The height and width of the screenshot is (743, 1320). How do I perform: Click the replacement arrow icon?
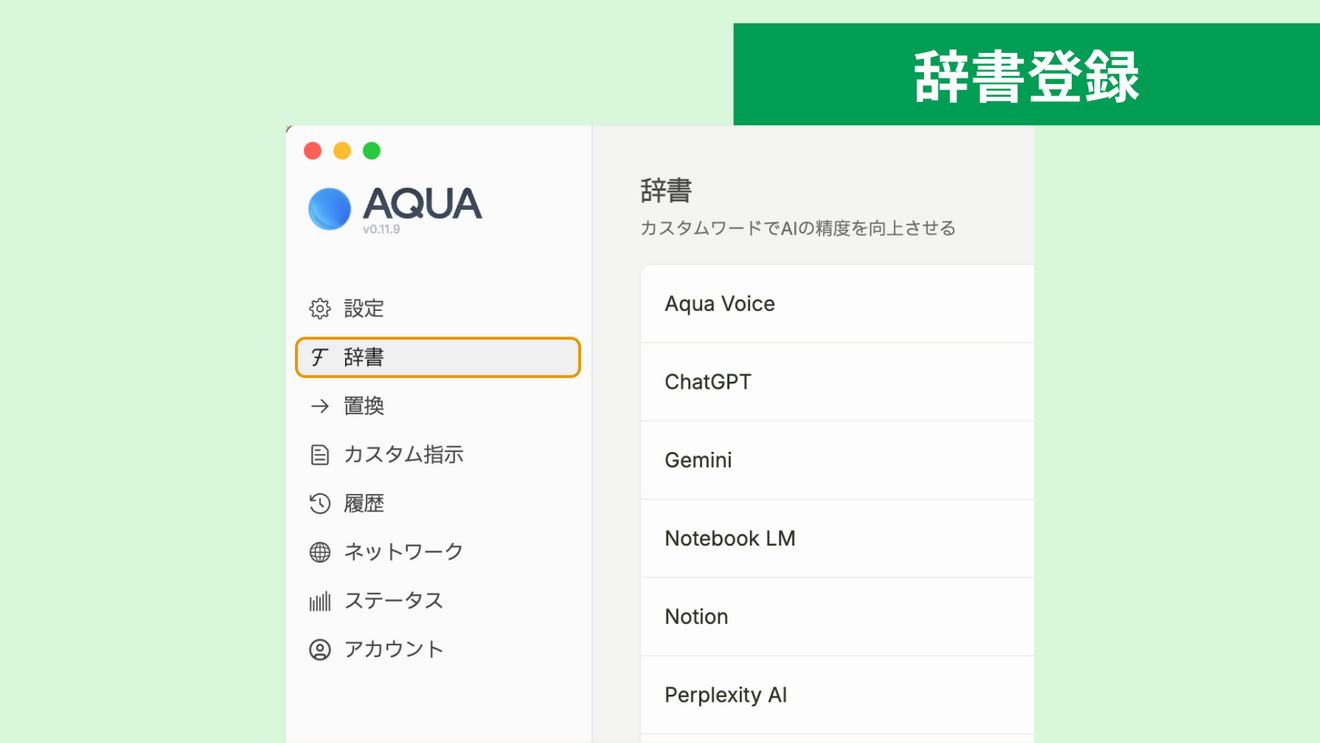pyautogui.click(x=320, y=406)
